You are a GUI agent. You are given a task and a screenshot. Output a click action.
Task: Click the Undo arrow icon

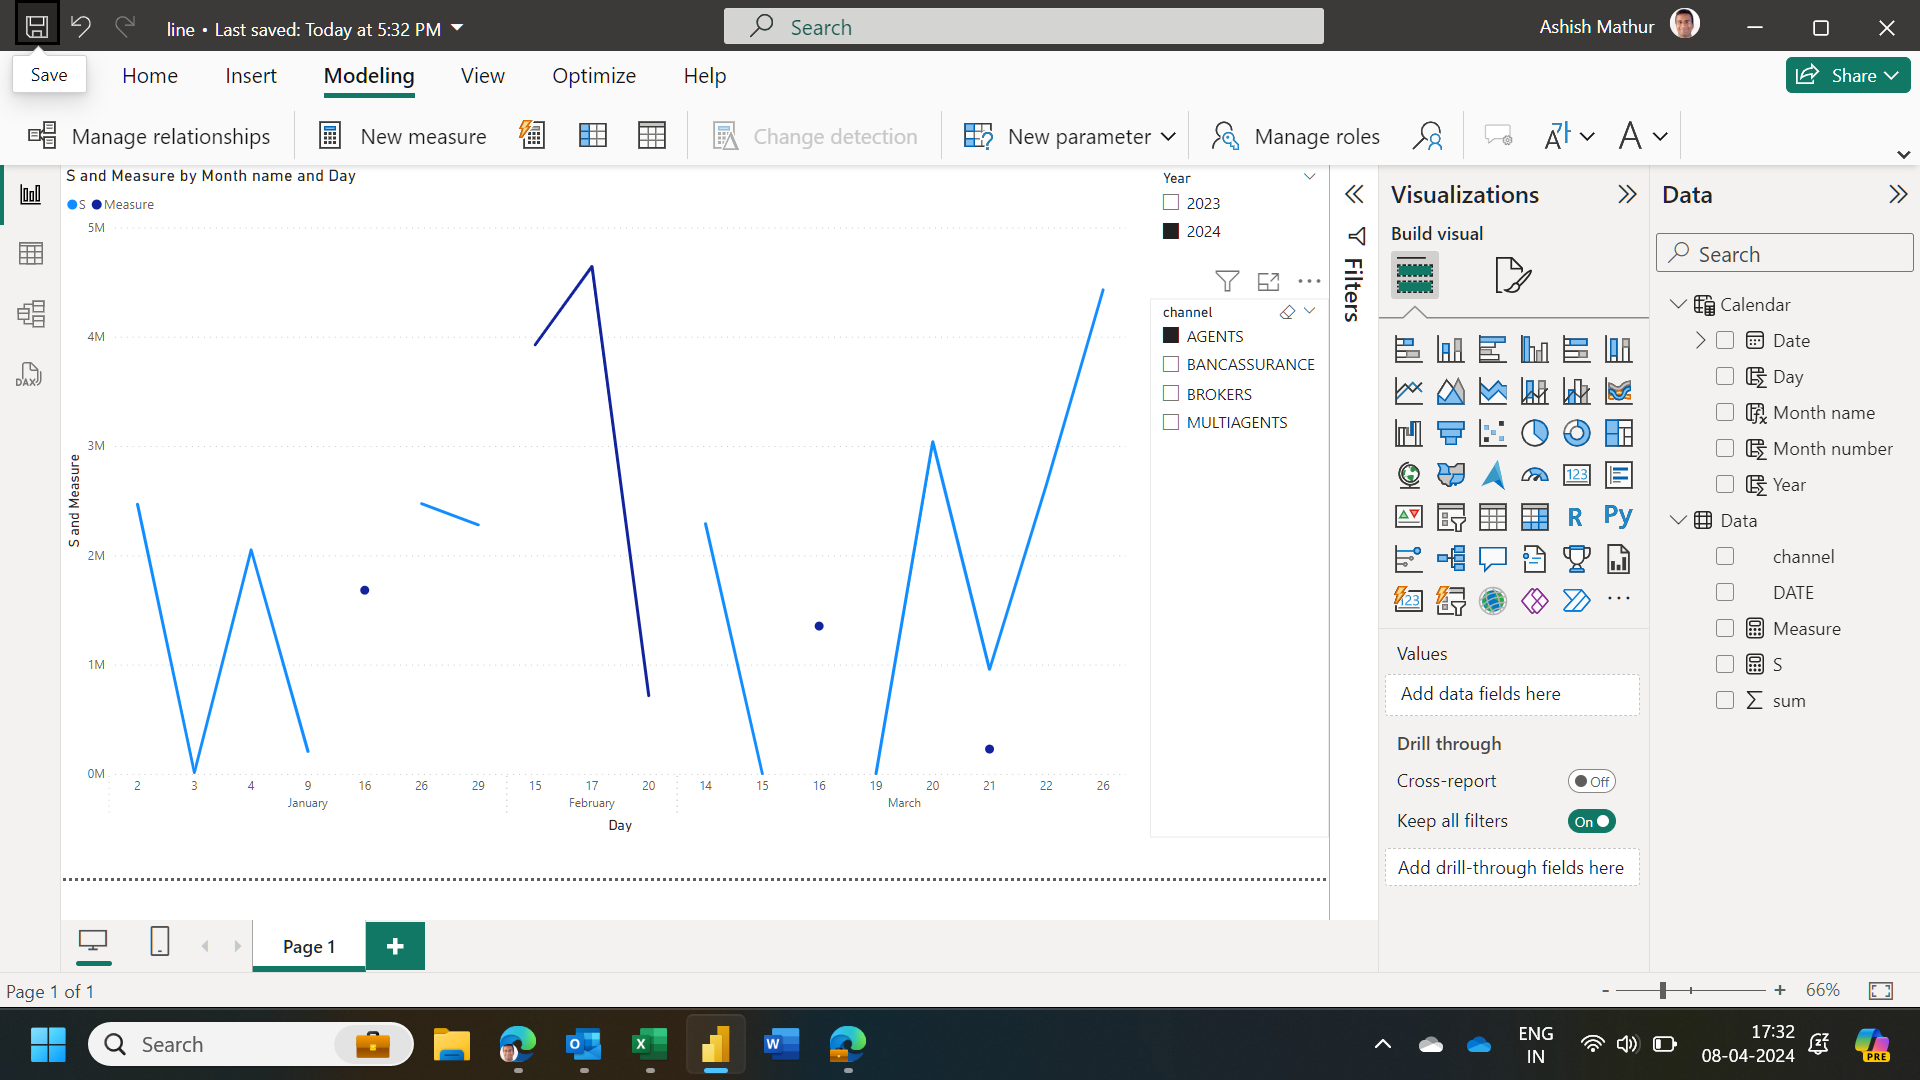tap(81, 27)
